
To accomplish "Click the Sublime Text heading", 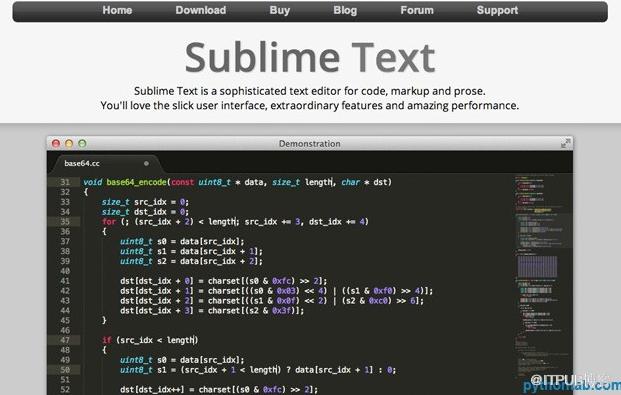I will (x=310, y=58).
